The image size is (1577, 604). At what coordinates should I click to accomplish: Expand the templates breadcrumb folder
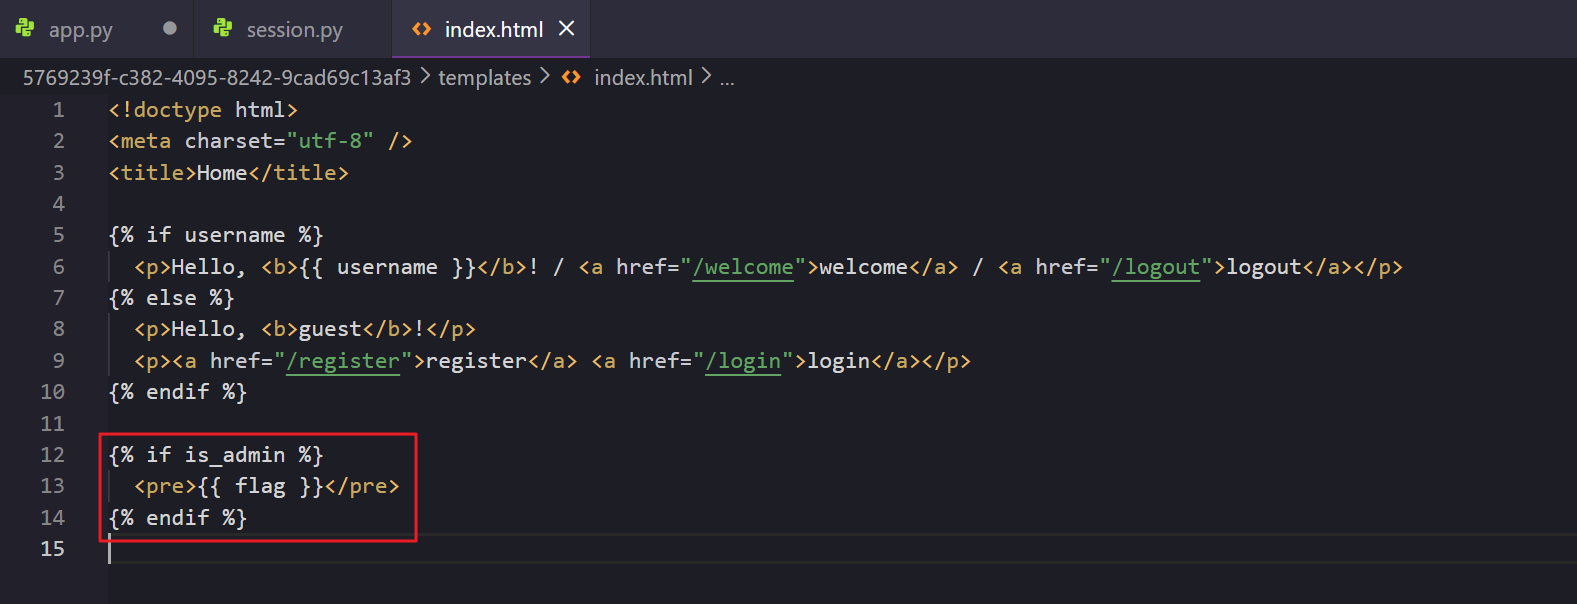pos(484,78)
